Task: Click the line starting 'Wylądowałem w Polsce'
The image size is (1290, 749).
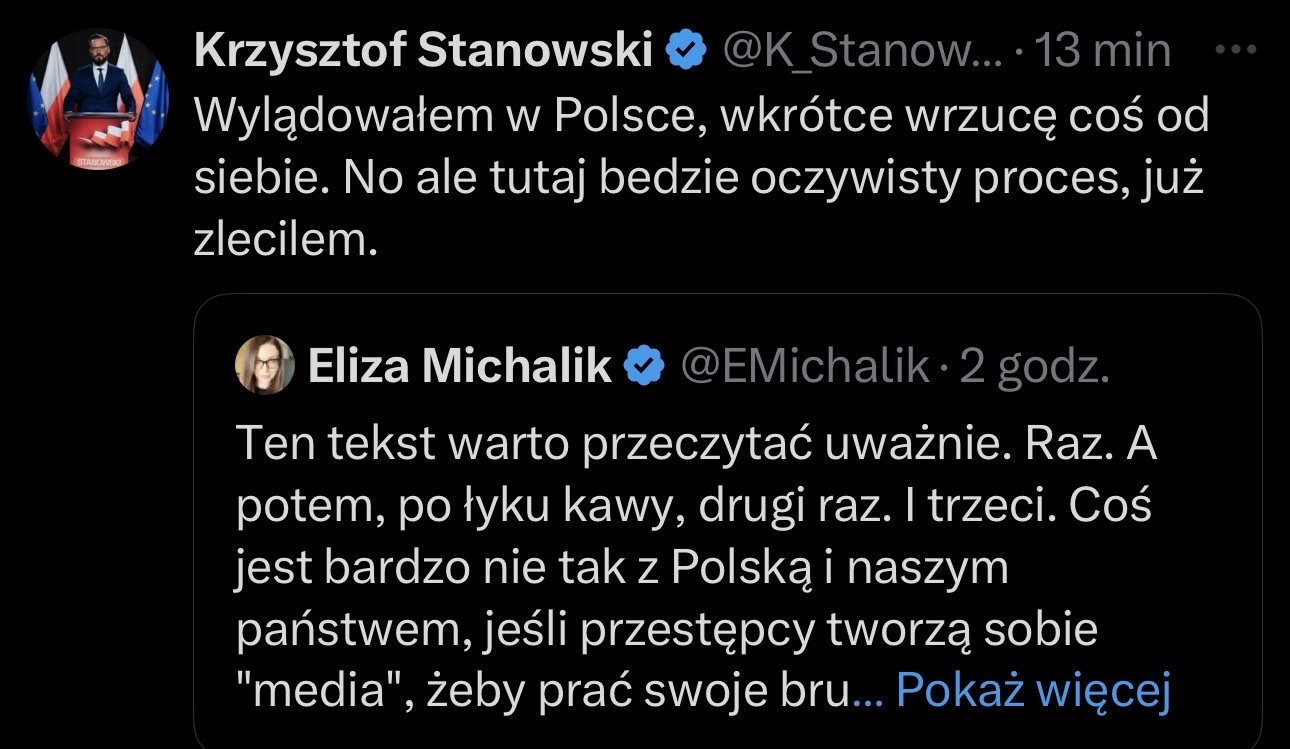Action: 700,117
